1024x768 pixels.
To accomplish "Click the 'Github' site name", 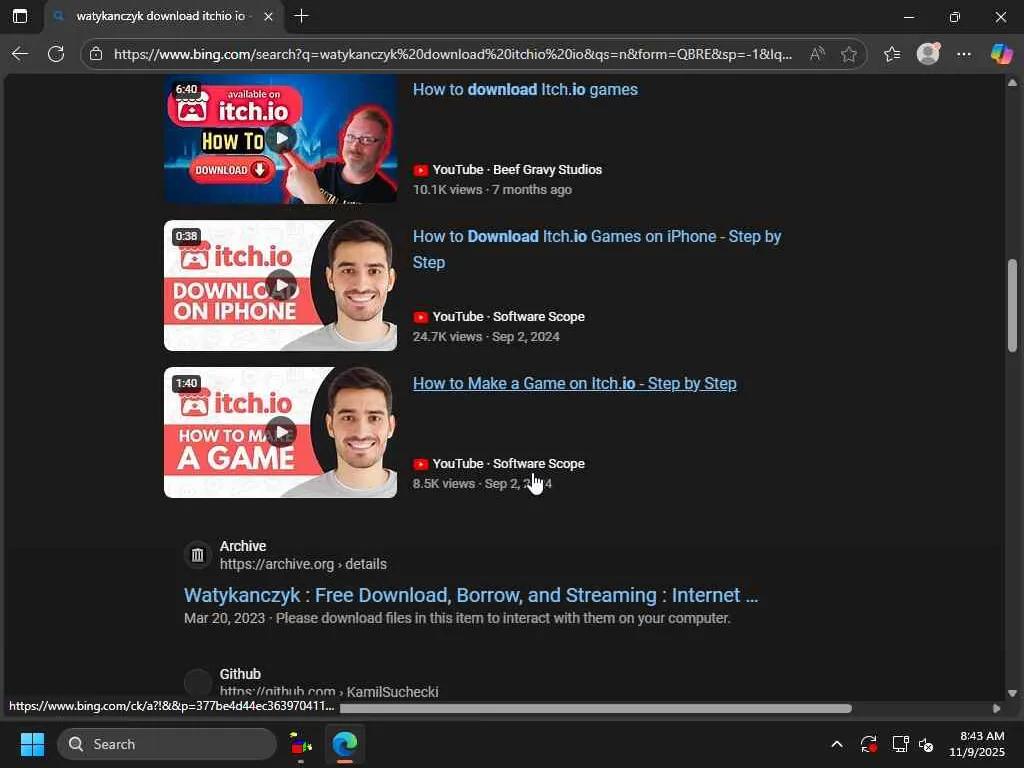I will (x=240, y=674).
